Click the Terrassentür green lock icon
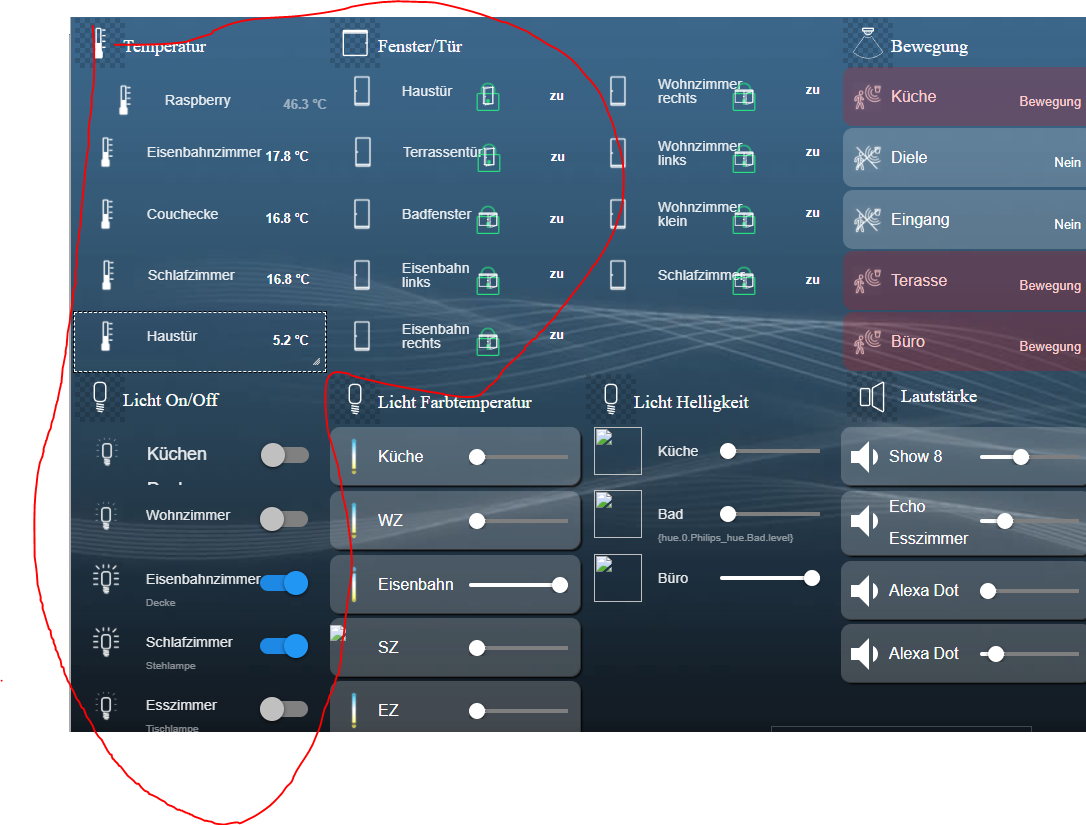This screenshot has width=1086, height=825. (x=489, y=158)
